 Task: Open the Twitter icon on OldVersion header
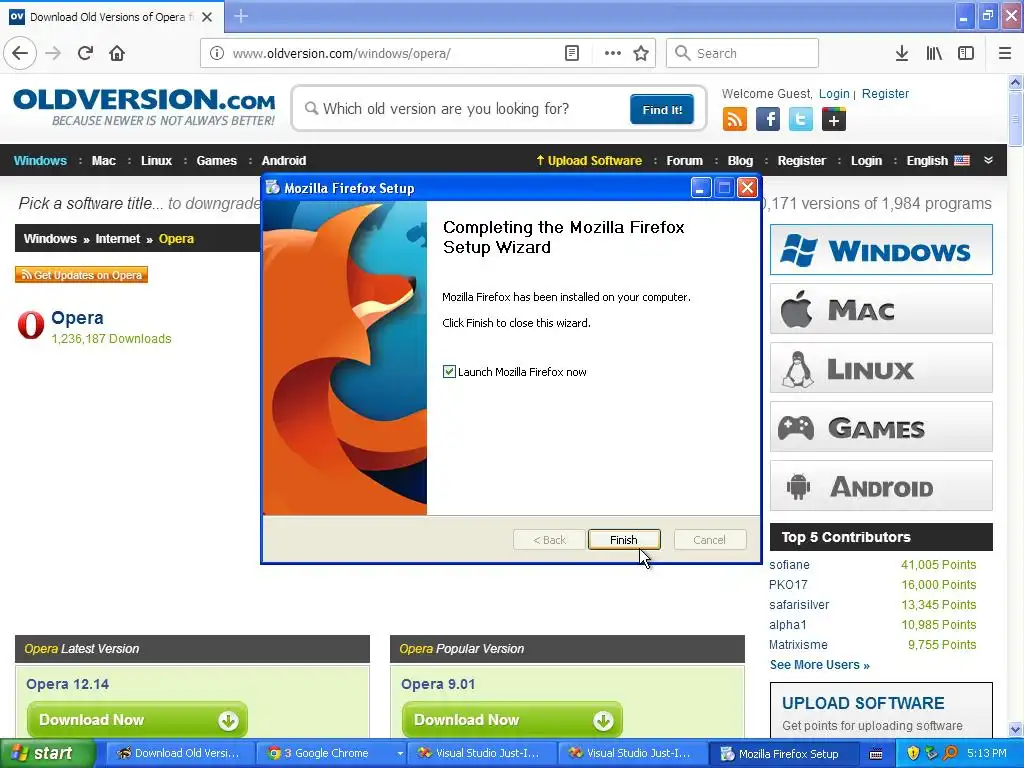click(x=801, y=120)
